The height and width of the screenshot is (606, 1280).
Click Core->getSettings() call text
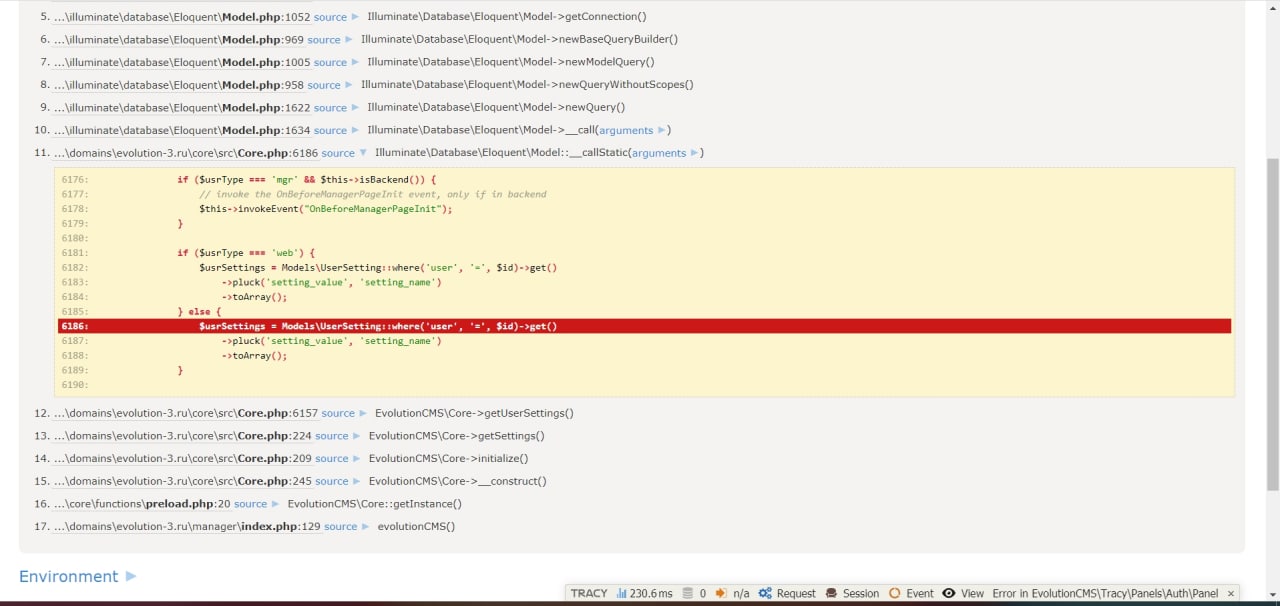pos(457,436)
